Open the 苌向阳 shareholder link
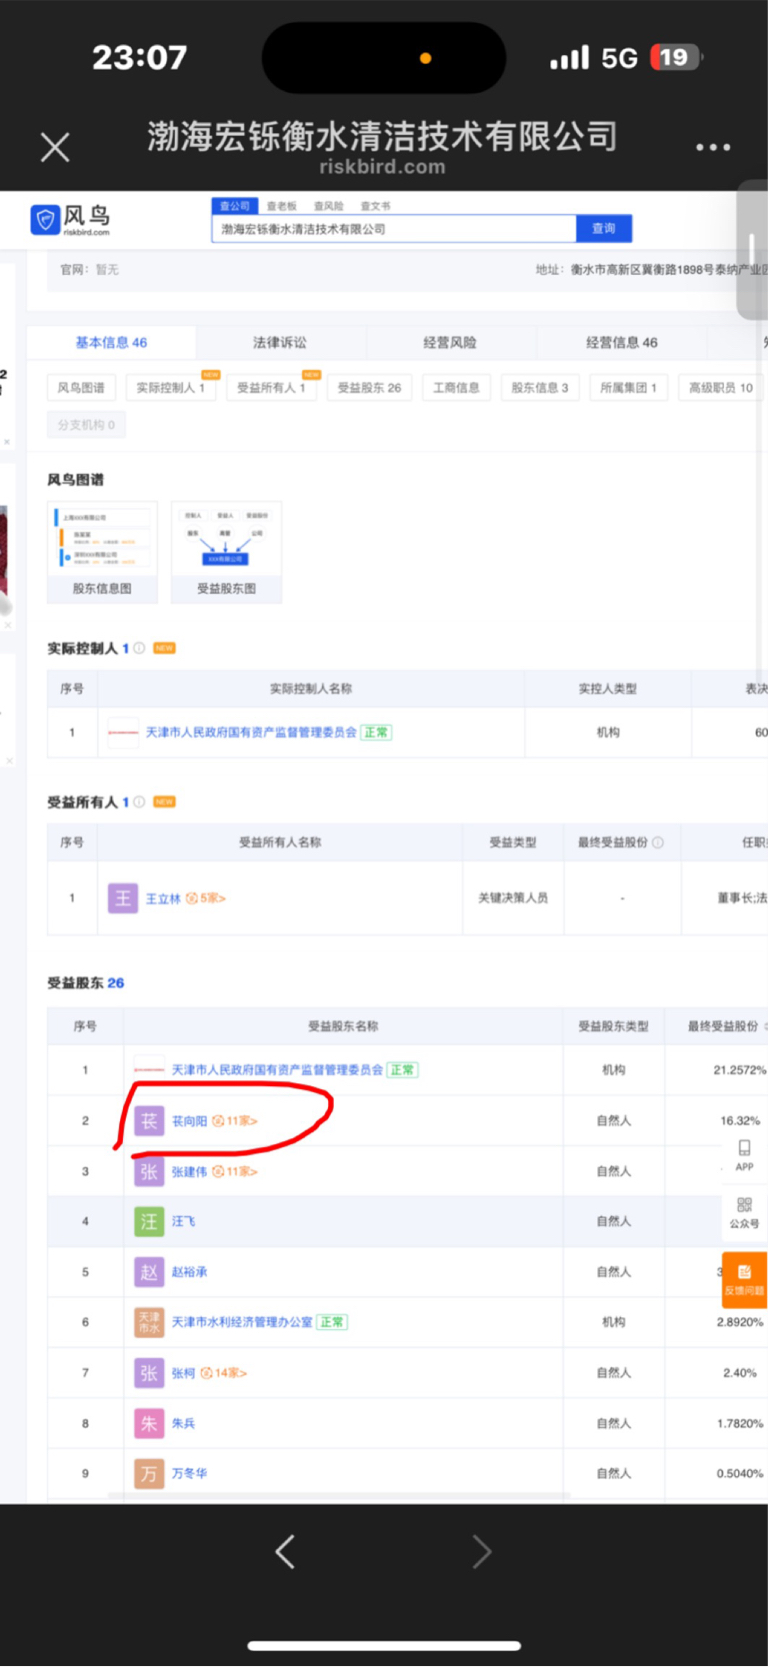 click(x=189, y=1121)
